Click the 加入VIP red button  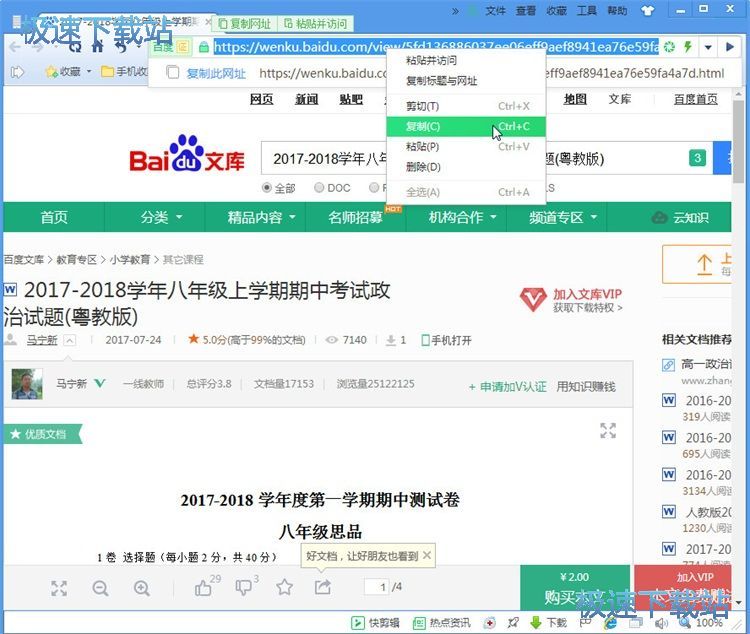683,588
